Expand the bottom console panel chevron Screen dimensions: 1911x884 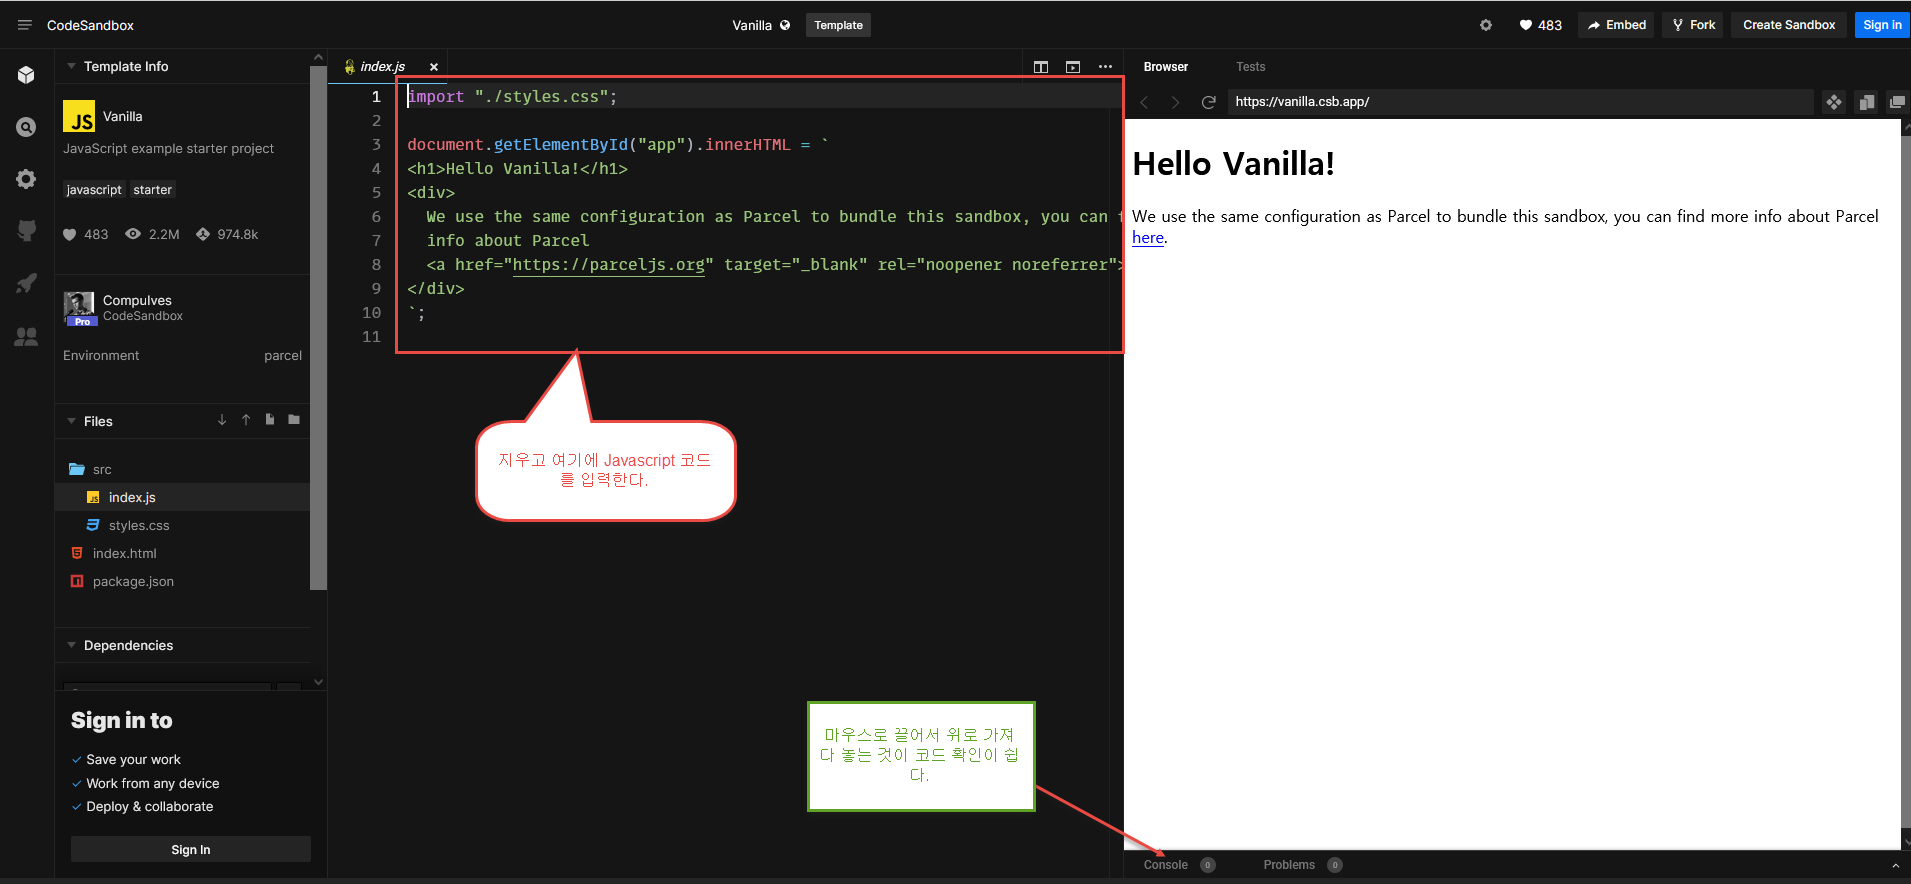1895,865
